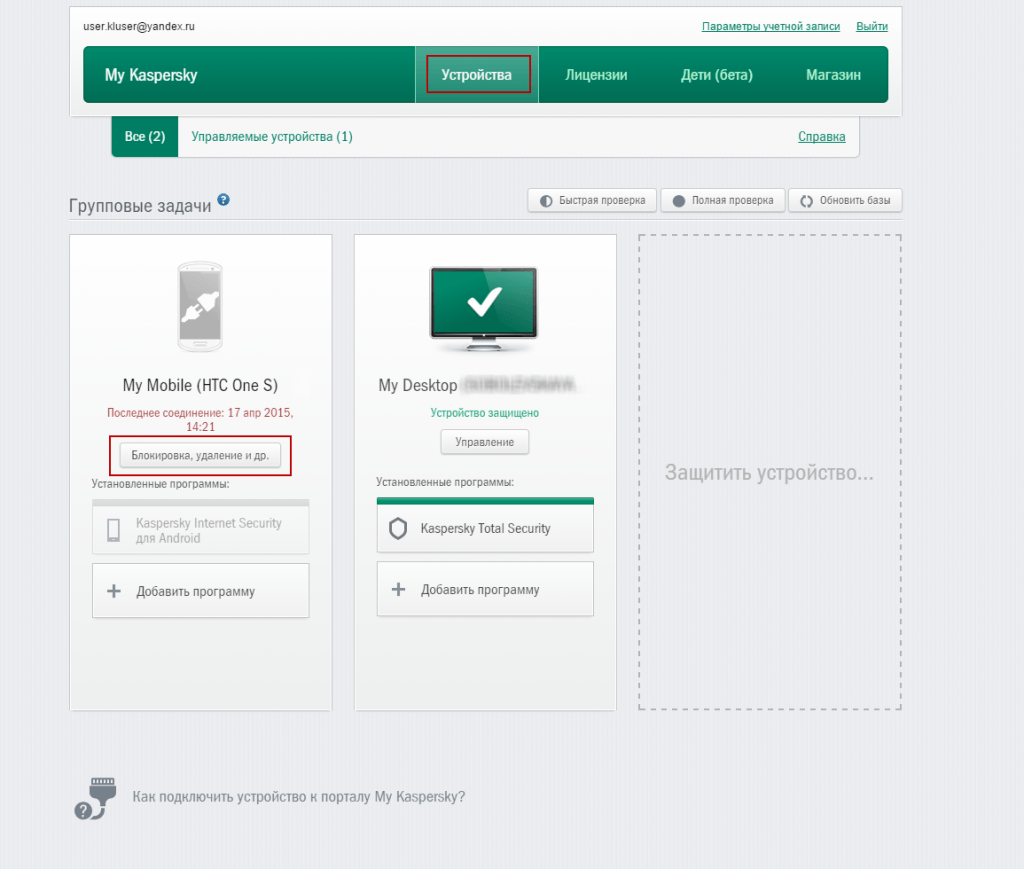Show Управляемые устройства (1) filter
The height and width of the screenshot is (869, 1024).
pos(272,137)
